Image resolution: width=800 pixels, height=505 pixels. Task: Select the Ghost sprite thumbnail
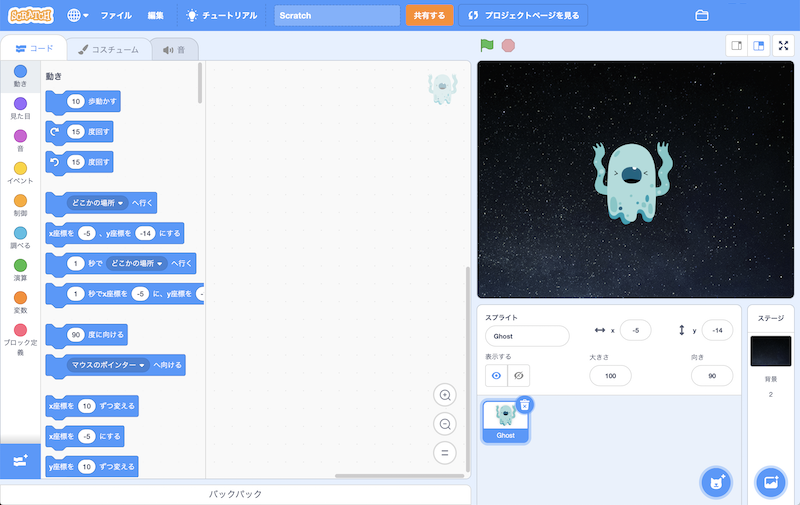pyautogui.click(x=505, y=421)
